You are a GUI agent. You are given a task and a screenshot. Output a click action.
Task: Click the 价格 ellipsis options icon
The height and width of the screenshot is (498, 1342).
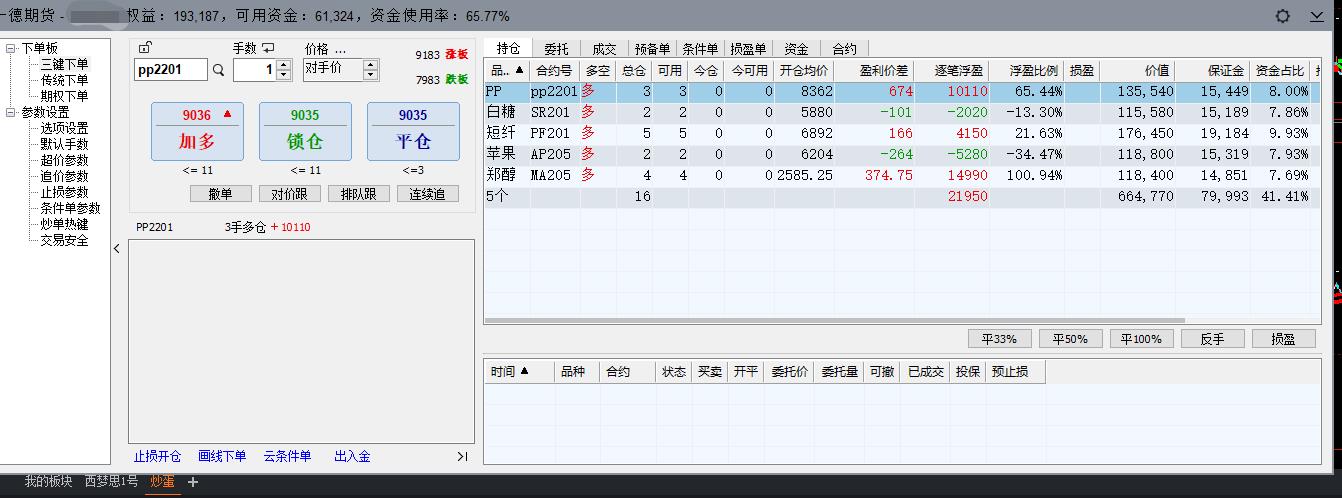pyautogui.click(x=340, y=48)
